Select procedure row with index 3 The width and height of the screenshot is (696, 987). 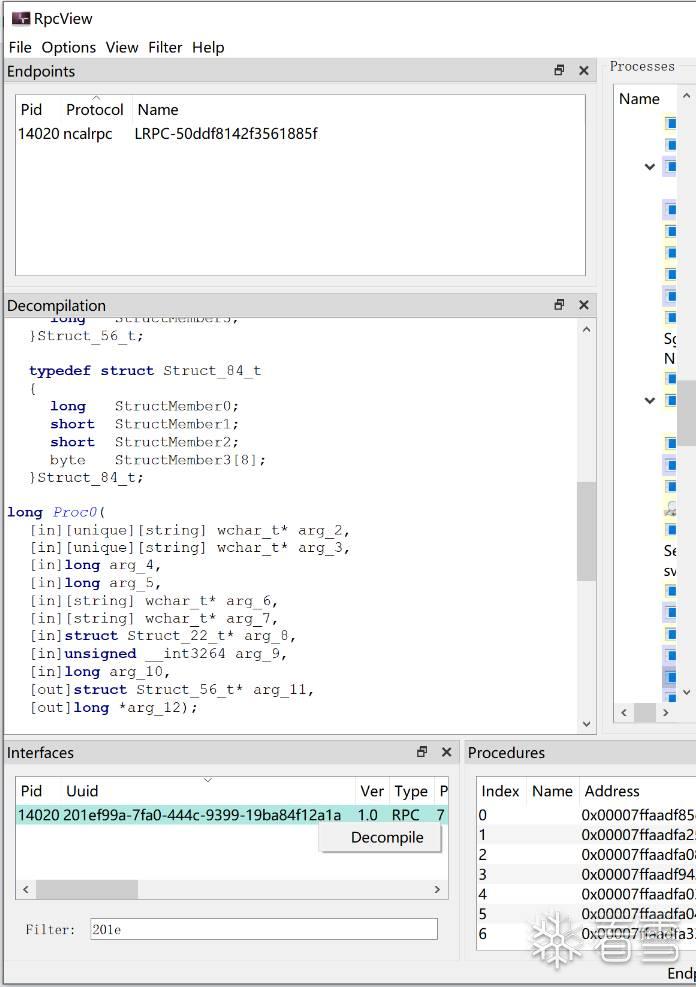click(x=586, y=874)
